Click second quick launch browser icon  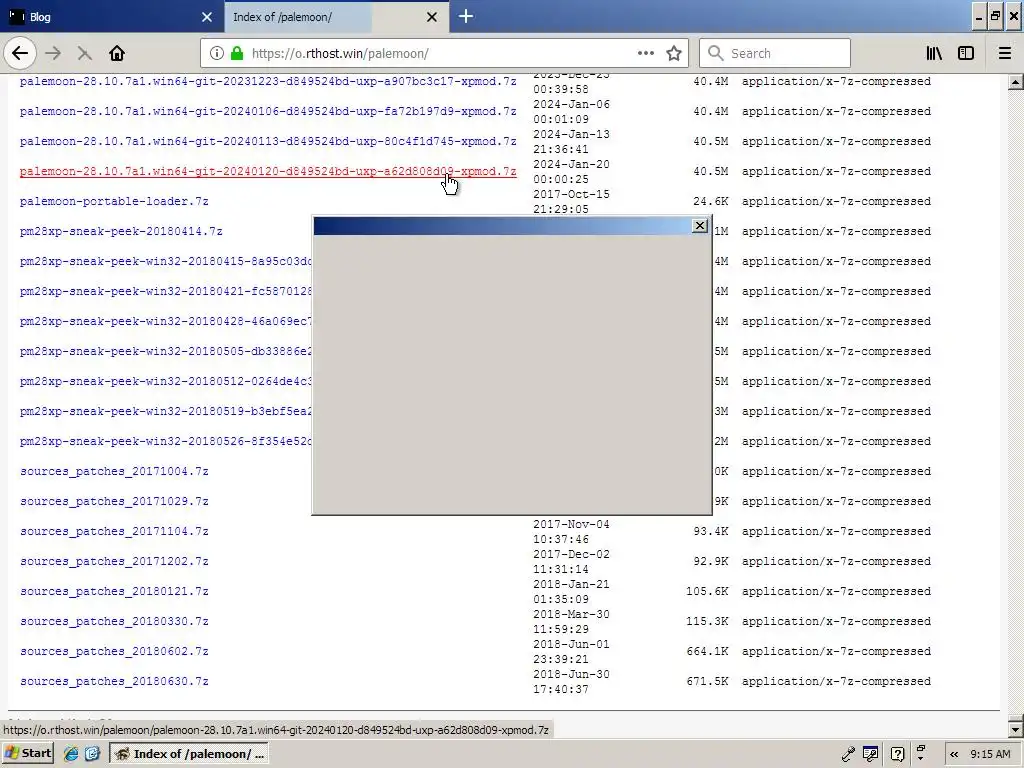[x=92, y=754]
